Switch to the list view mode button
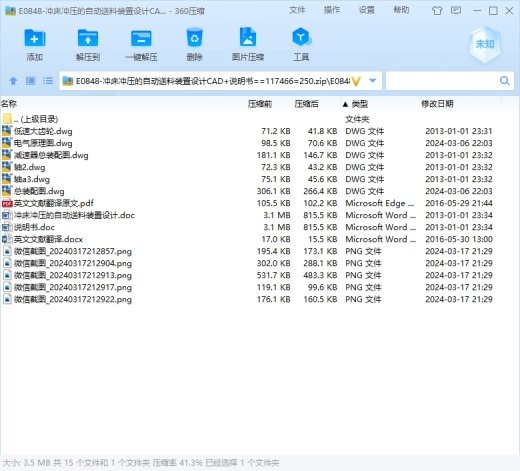The image size is (520, 471). [48, 81]
